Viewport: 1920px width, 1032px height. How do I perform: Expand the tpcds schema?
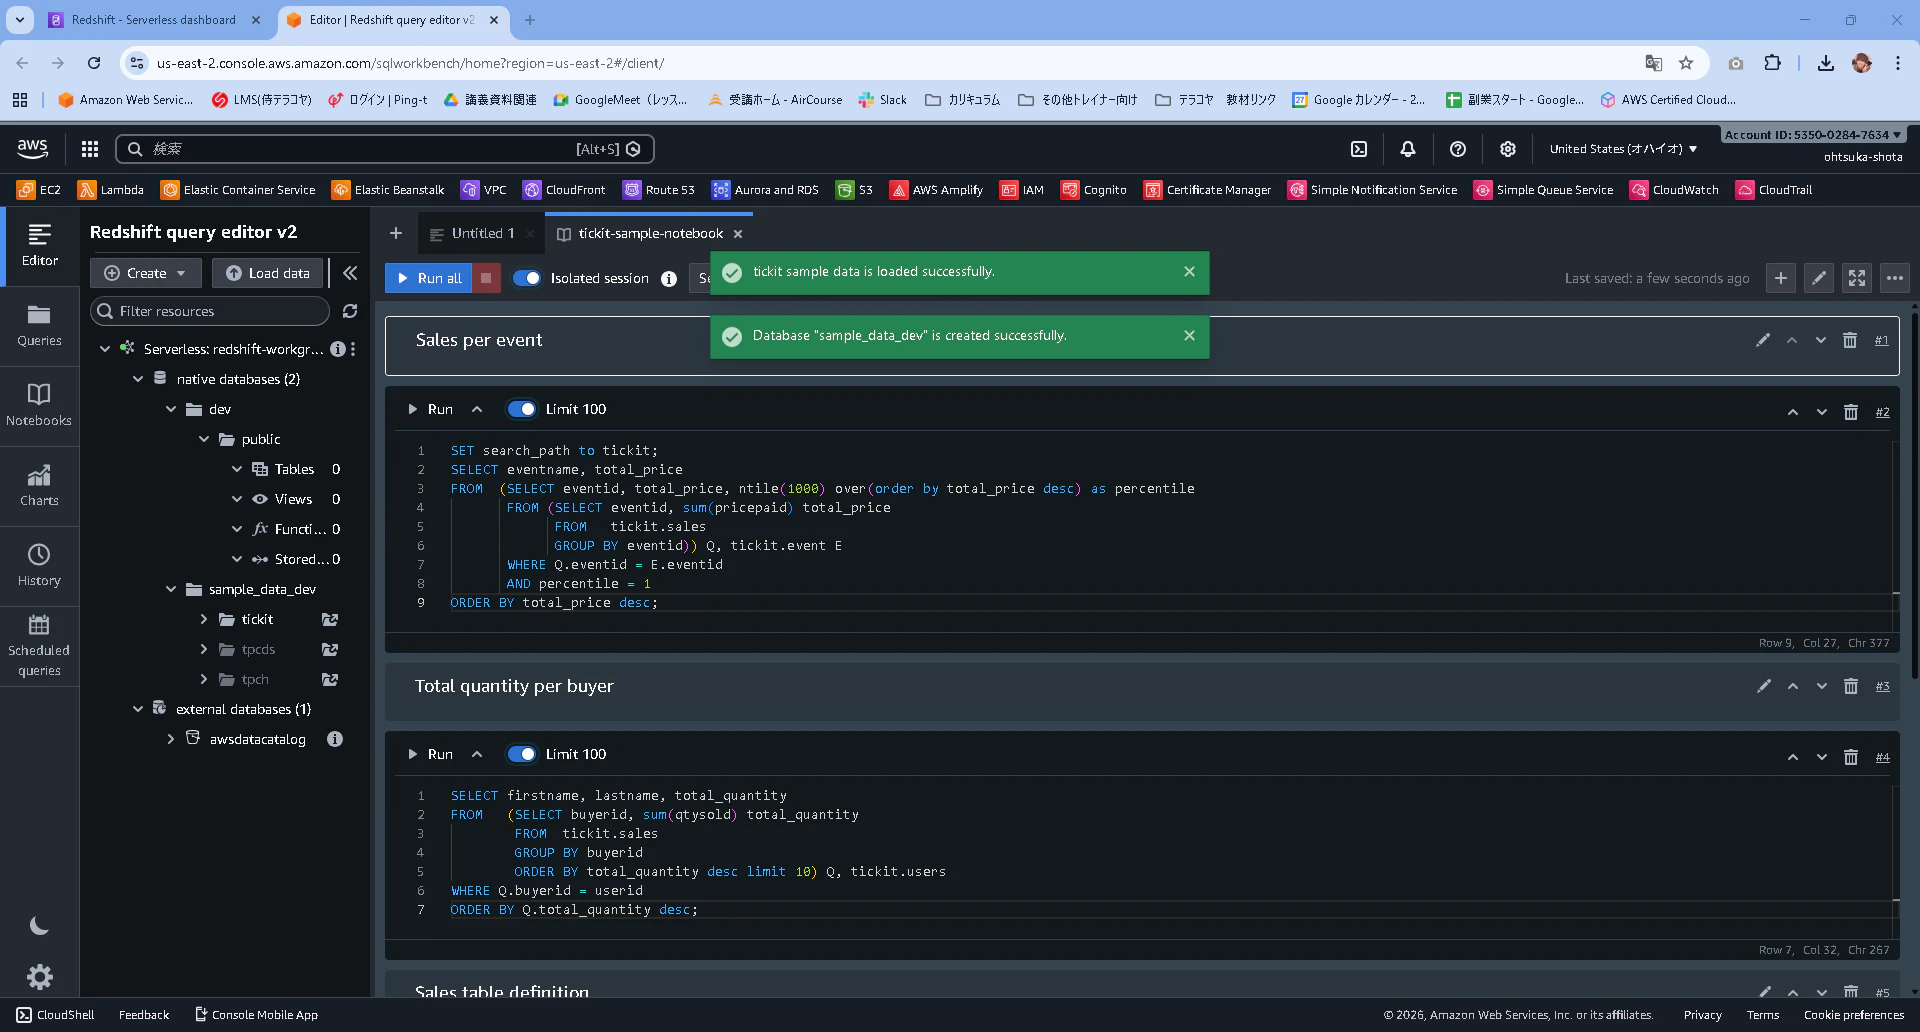[x=204, y=649]
